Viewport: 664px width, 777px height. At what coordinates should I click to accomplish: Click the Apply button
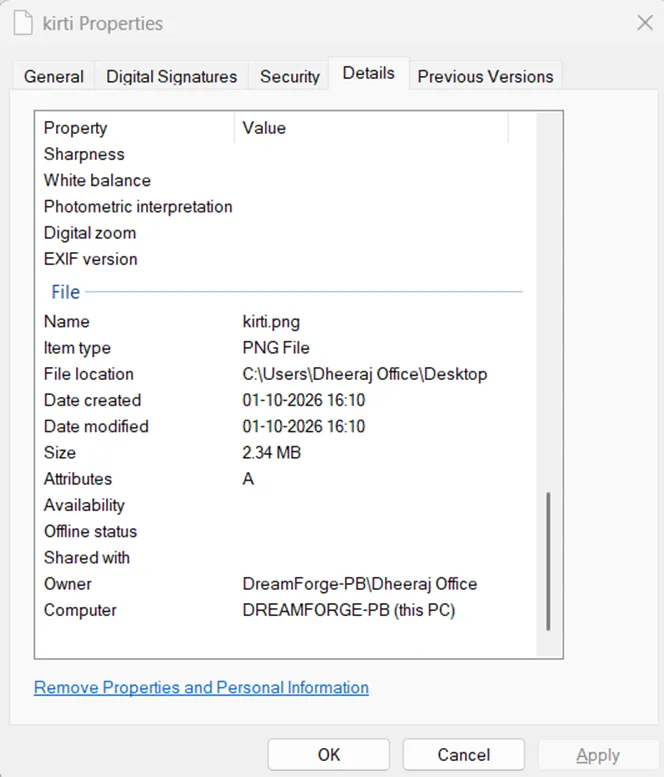click(x=598, y=754)
